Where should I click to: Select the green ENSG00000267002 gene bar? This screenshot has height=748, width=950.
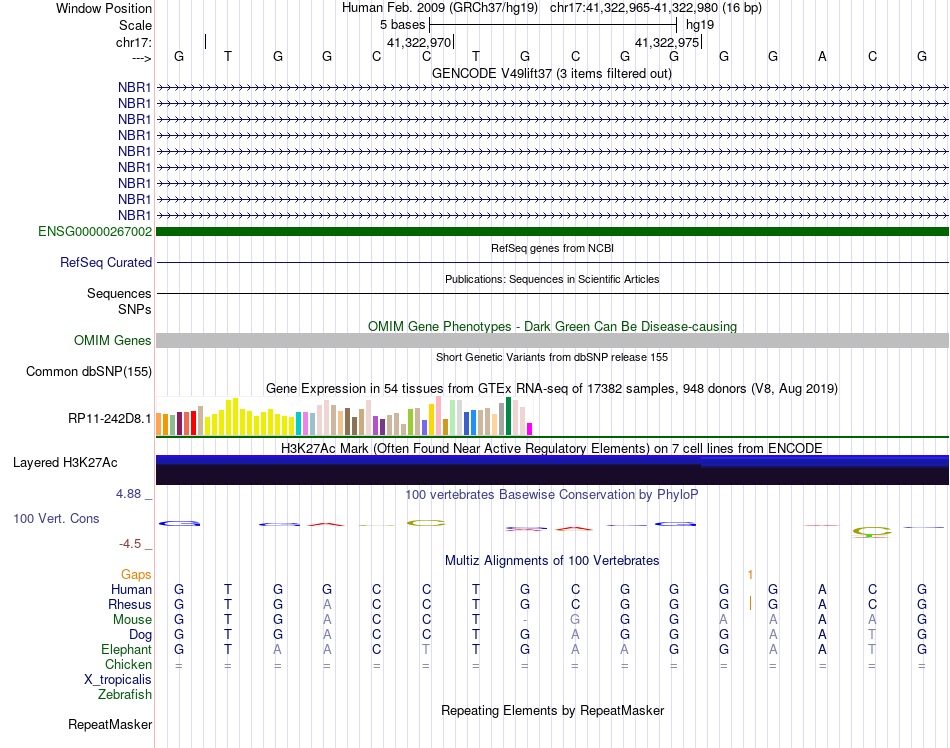coord(552,231)
